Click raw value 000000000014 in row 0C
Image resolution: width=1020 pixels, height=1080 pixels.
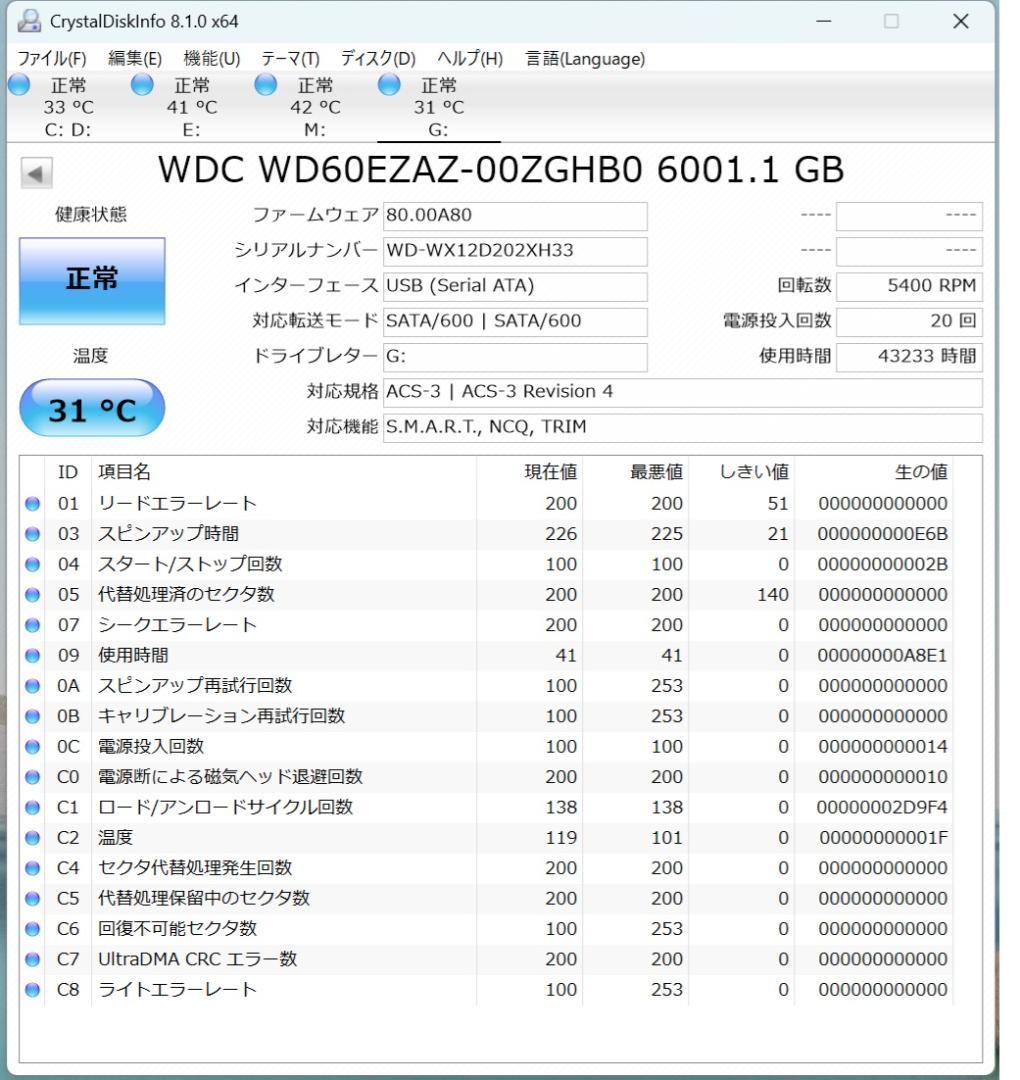click(x=883, y=747)
